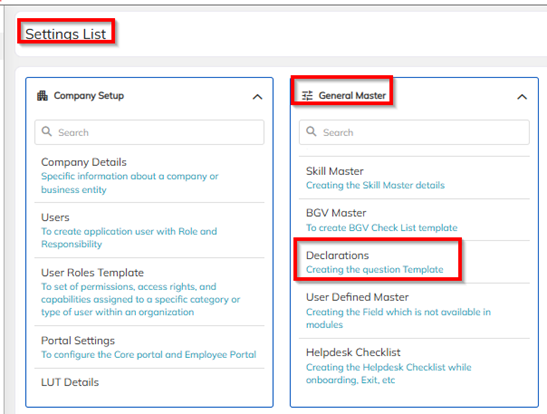Click the magnifier icon in Company Setup search
547x414 pixels.
click(46, 131)
